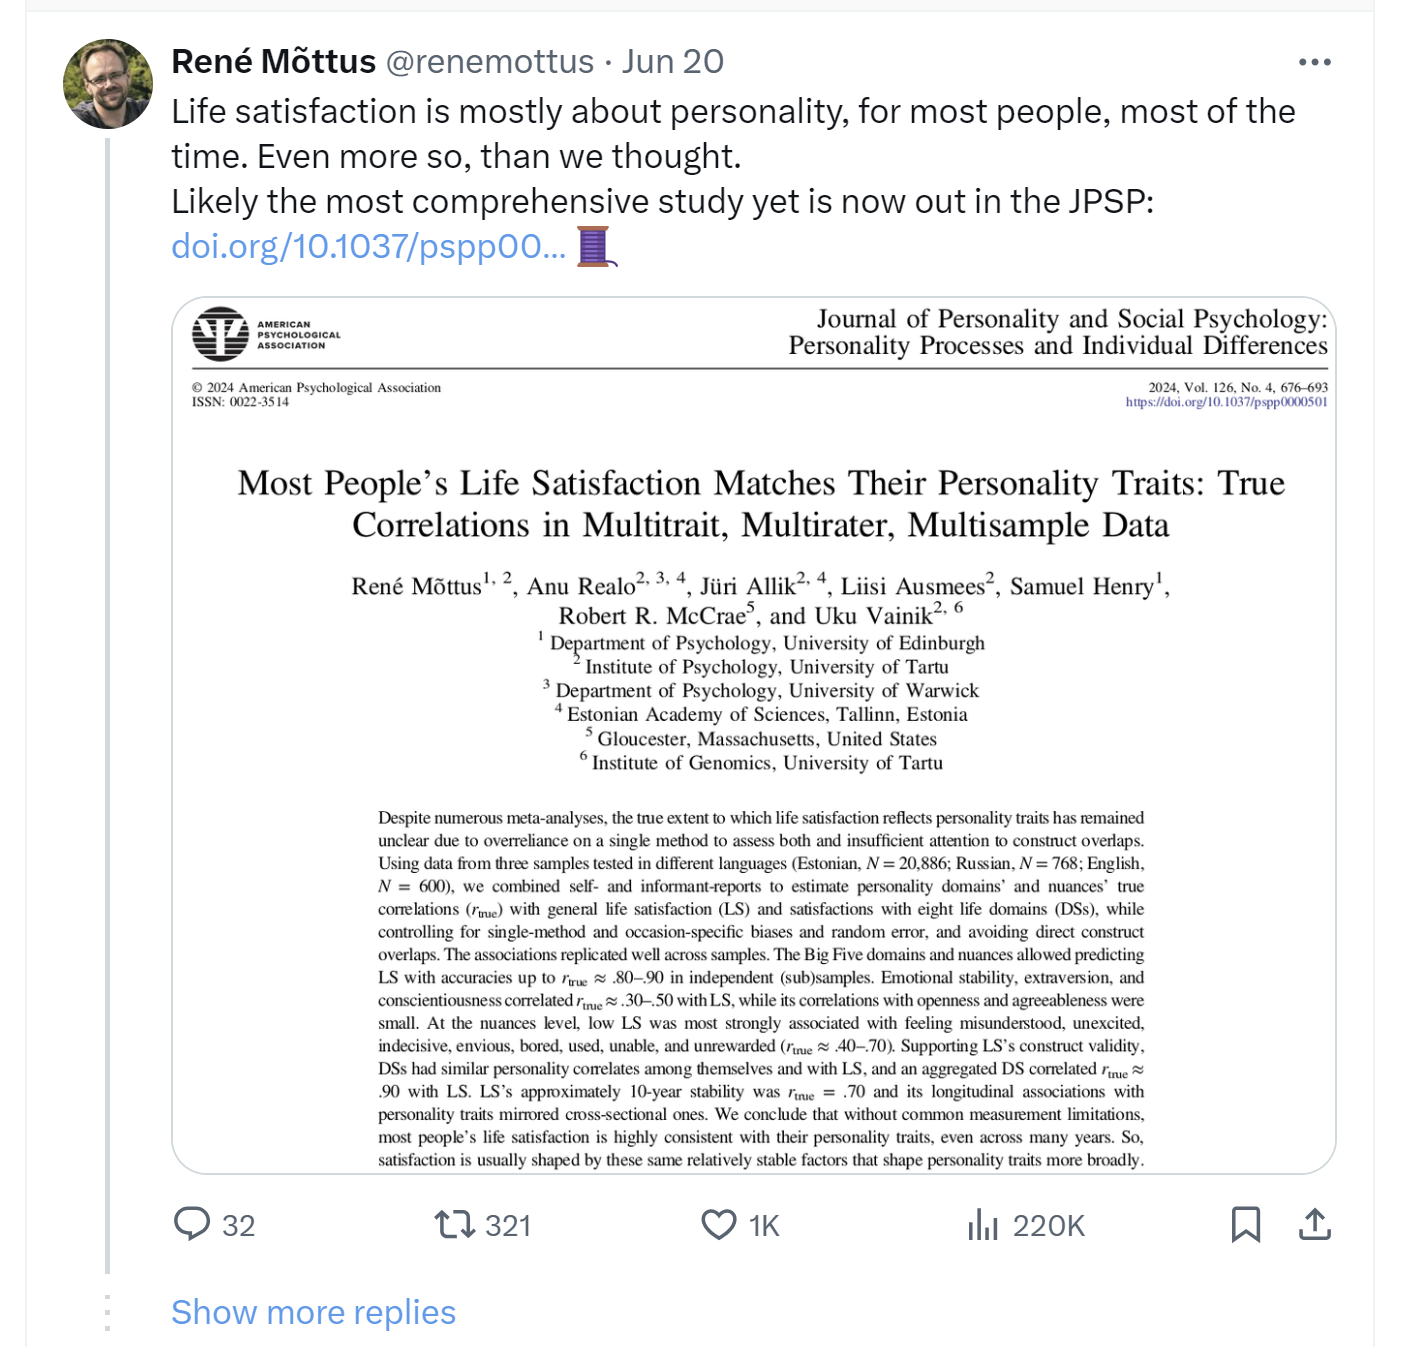1415x1347 pixels.
Task: Repost the tweet using the retweet icon
Action: pos(455,1224)
